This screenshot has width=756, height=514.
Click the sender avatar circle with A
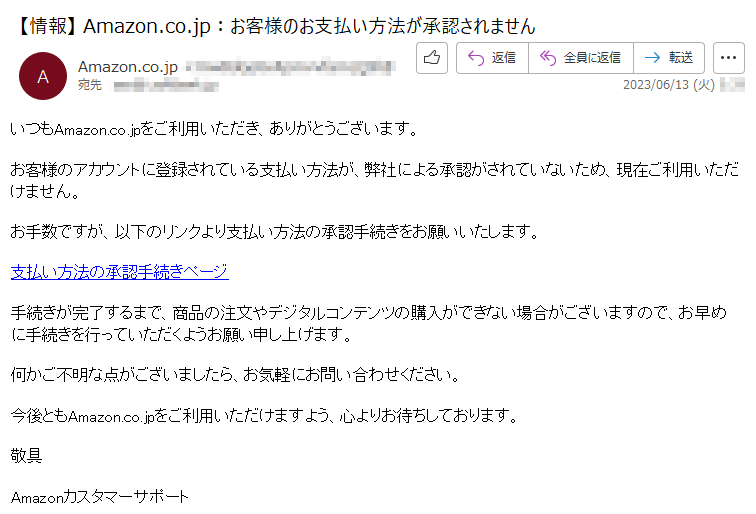click(x=43, y=76)
